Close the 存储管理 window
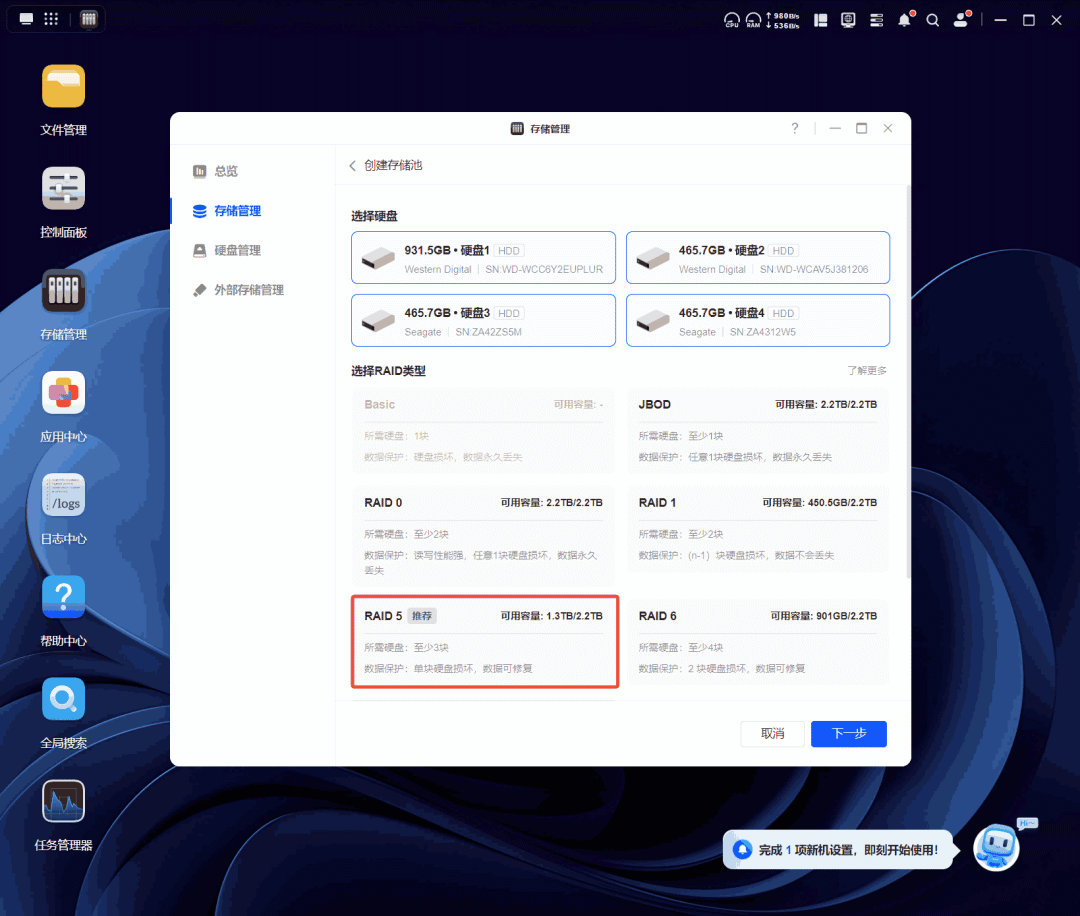This screenshot has height=916, width=1080. pyautogui.click(x=888, y=128)
